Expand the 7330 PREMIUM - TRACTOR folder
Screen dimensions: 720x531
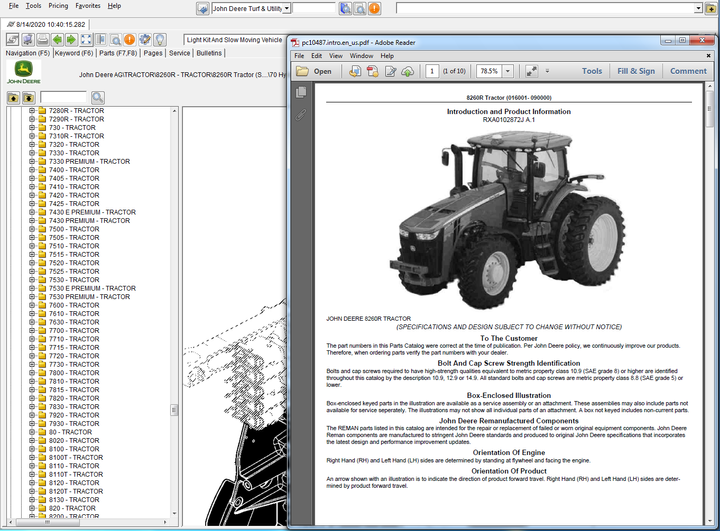(32, 161)
